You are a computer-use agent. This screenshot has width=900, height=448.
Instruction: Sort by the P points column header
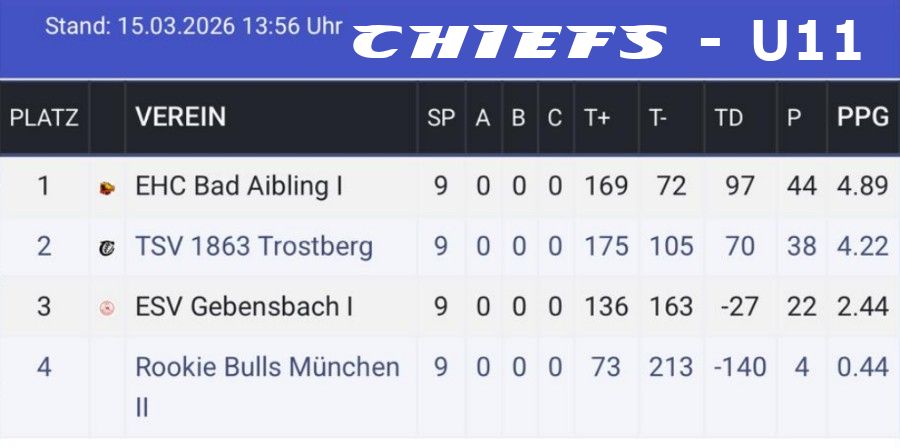pyautogui.click(x=794, y=118)
